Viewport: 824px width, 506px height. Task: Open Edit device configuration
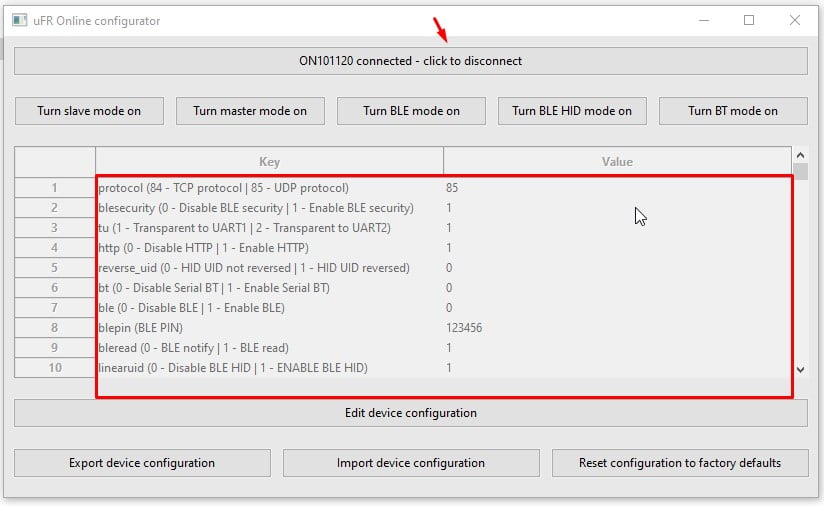tap(410, 413)
